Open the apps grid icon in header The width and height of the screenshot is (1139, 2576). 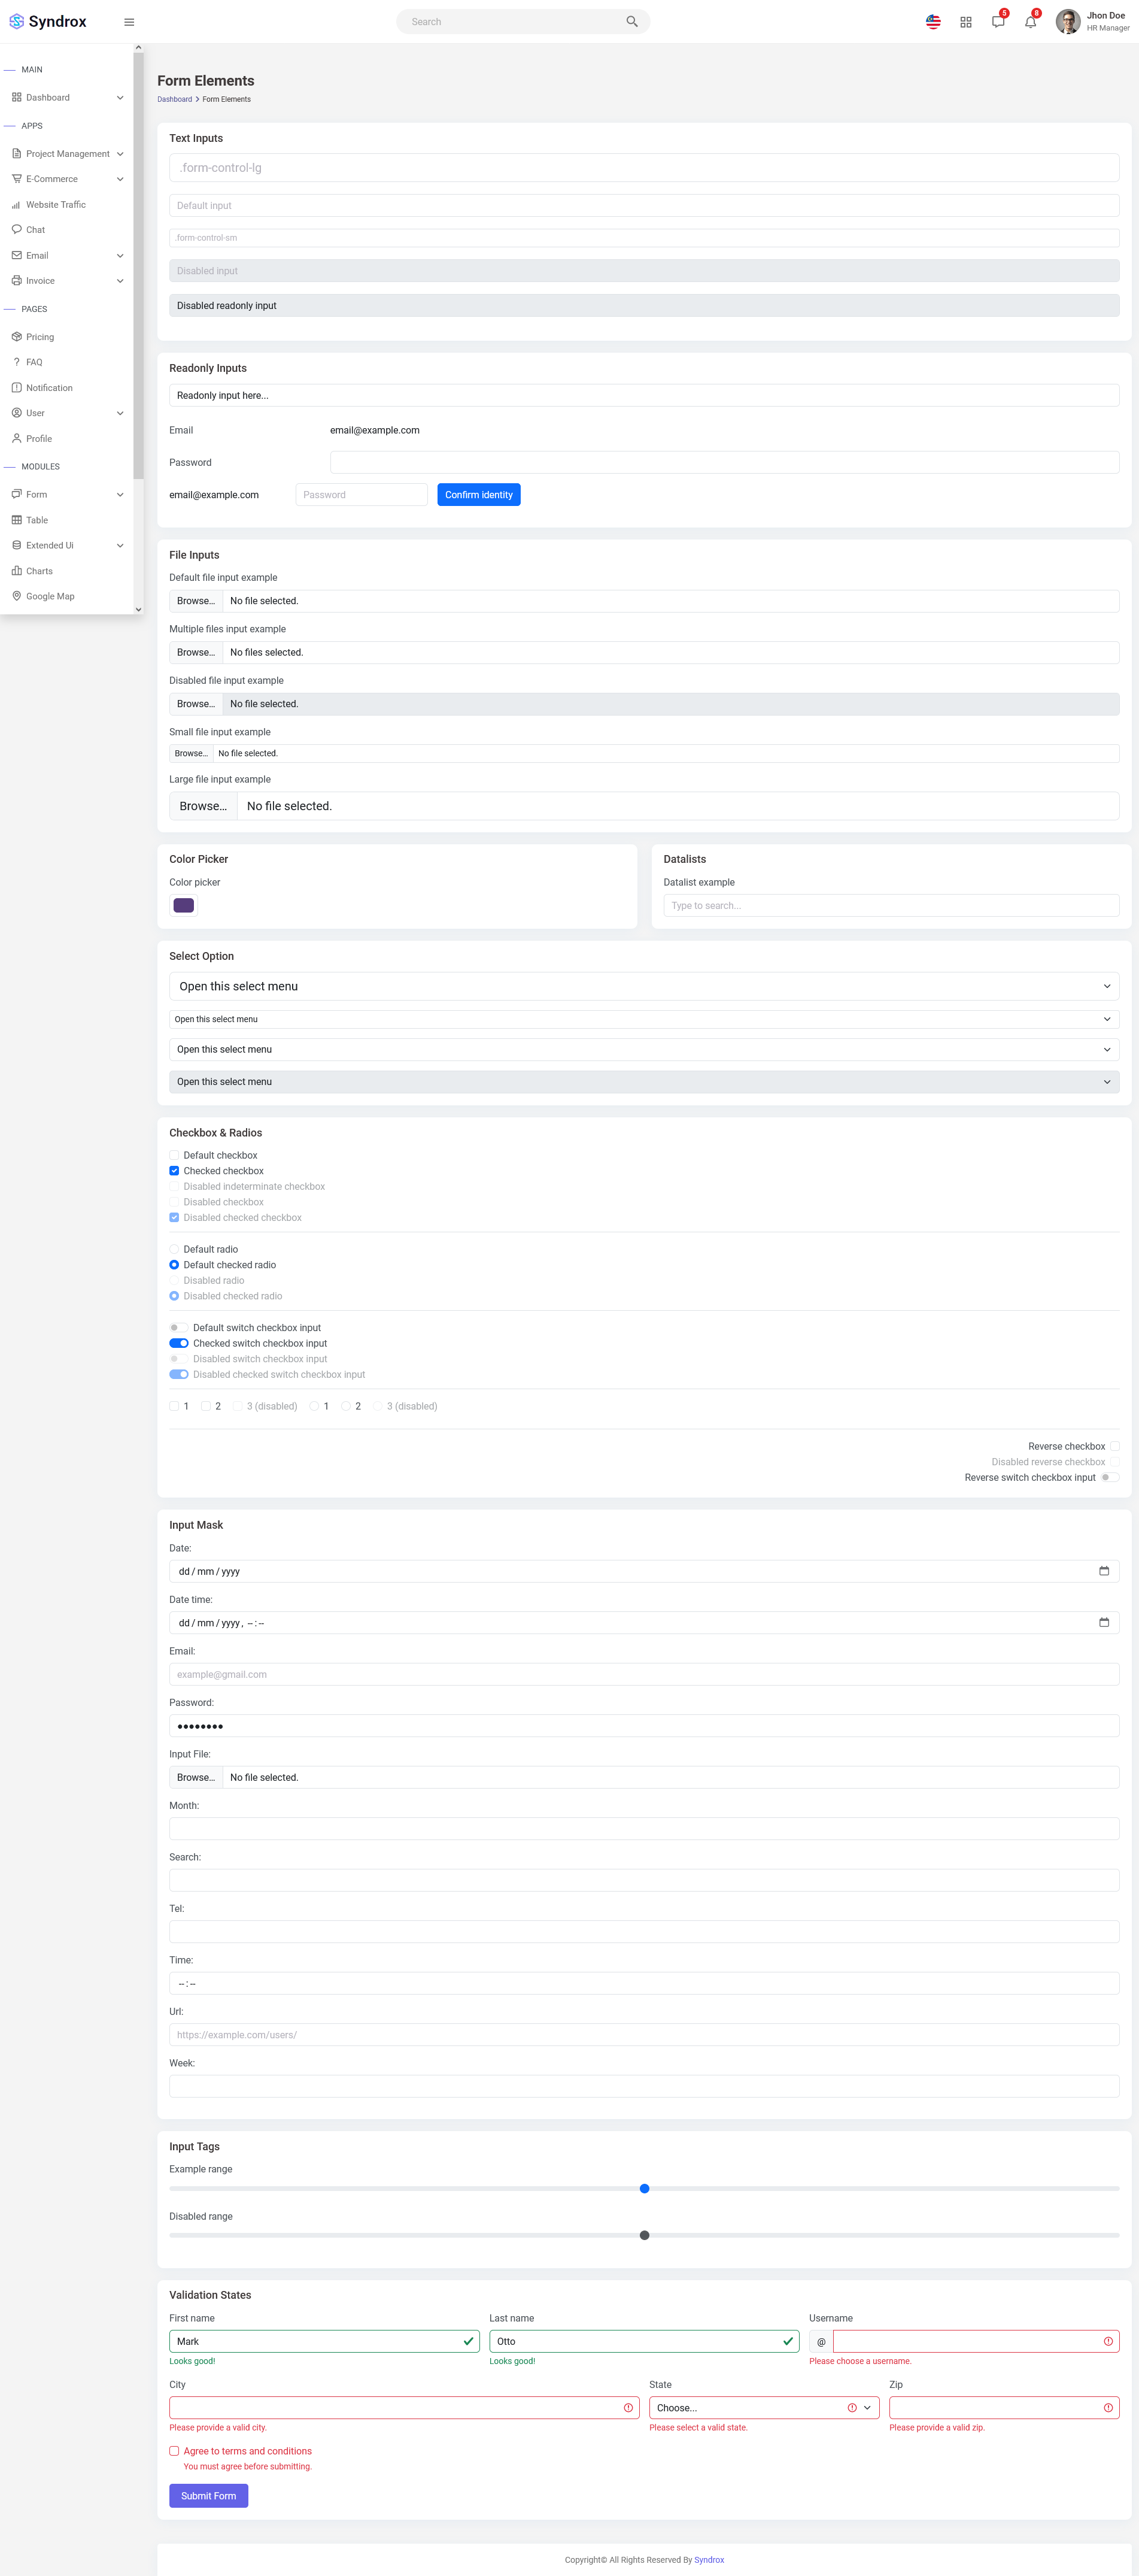(x=966, y=22)
